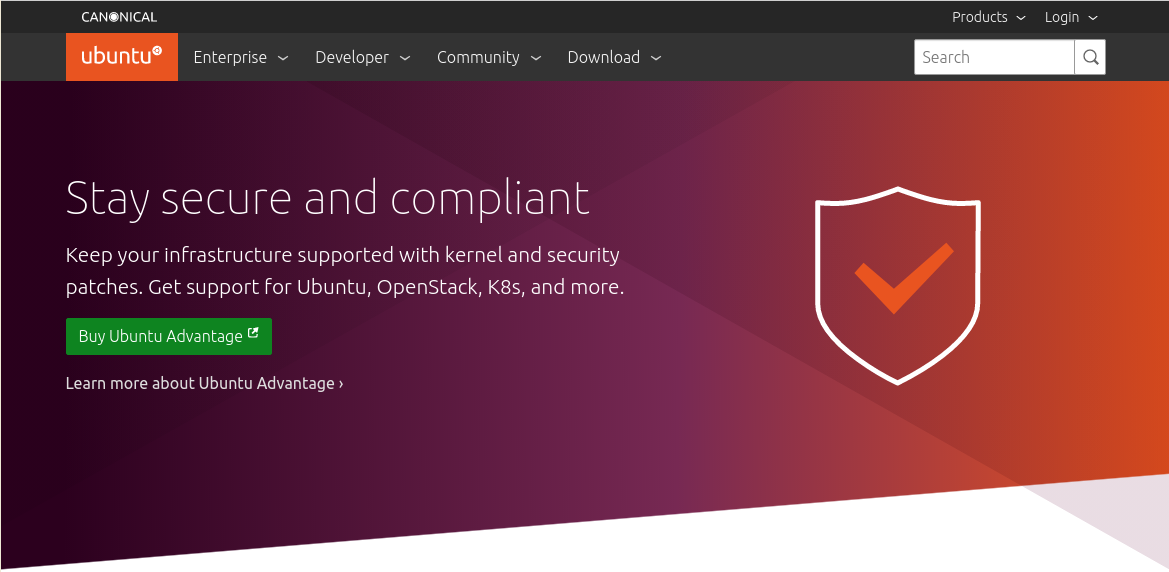1169x572 pixels.
Task: Expand the Download chevron arrow
Action: (x=656, y=58)
